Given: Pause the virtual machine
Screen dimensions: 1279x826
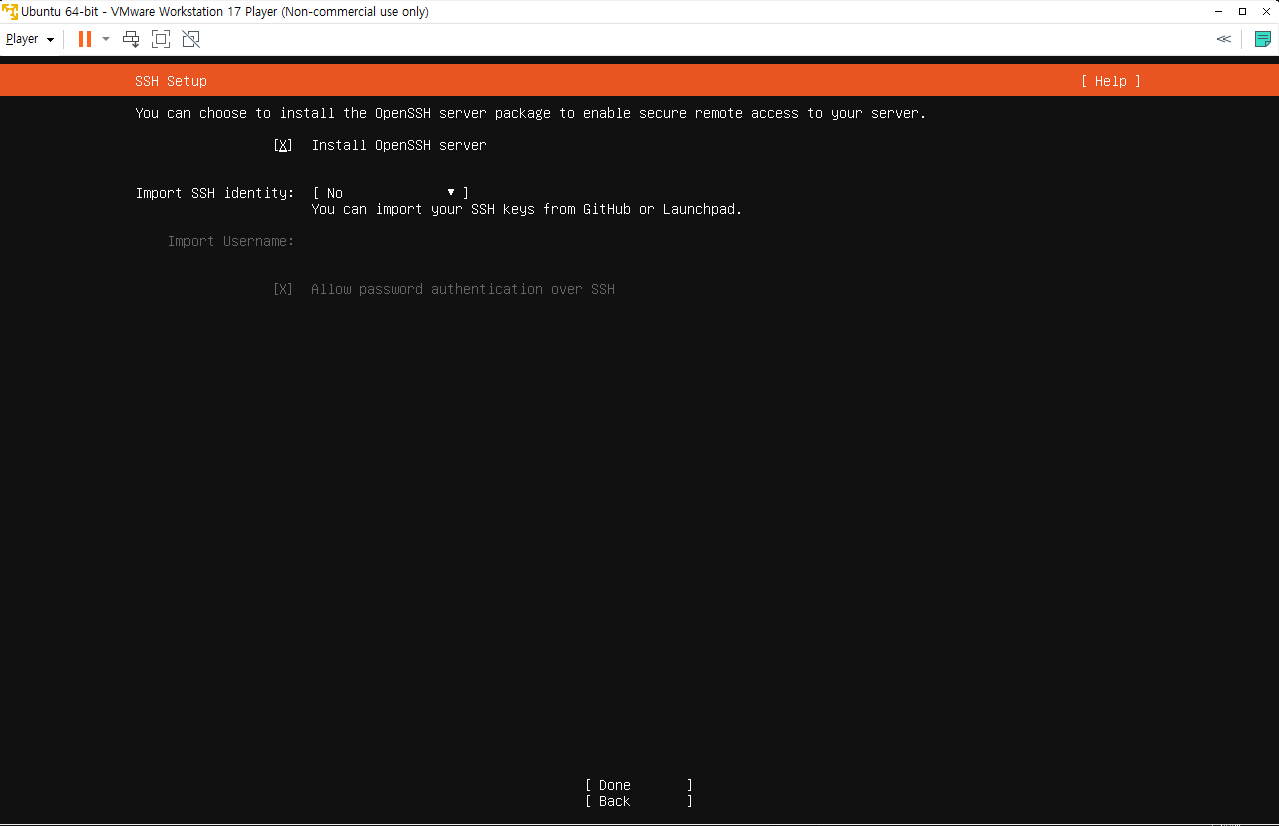Looking at the screenshot, I should tap(85, 39).
